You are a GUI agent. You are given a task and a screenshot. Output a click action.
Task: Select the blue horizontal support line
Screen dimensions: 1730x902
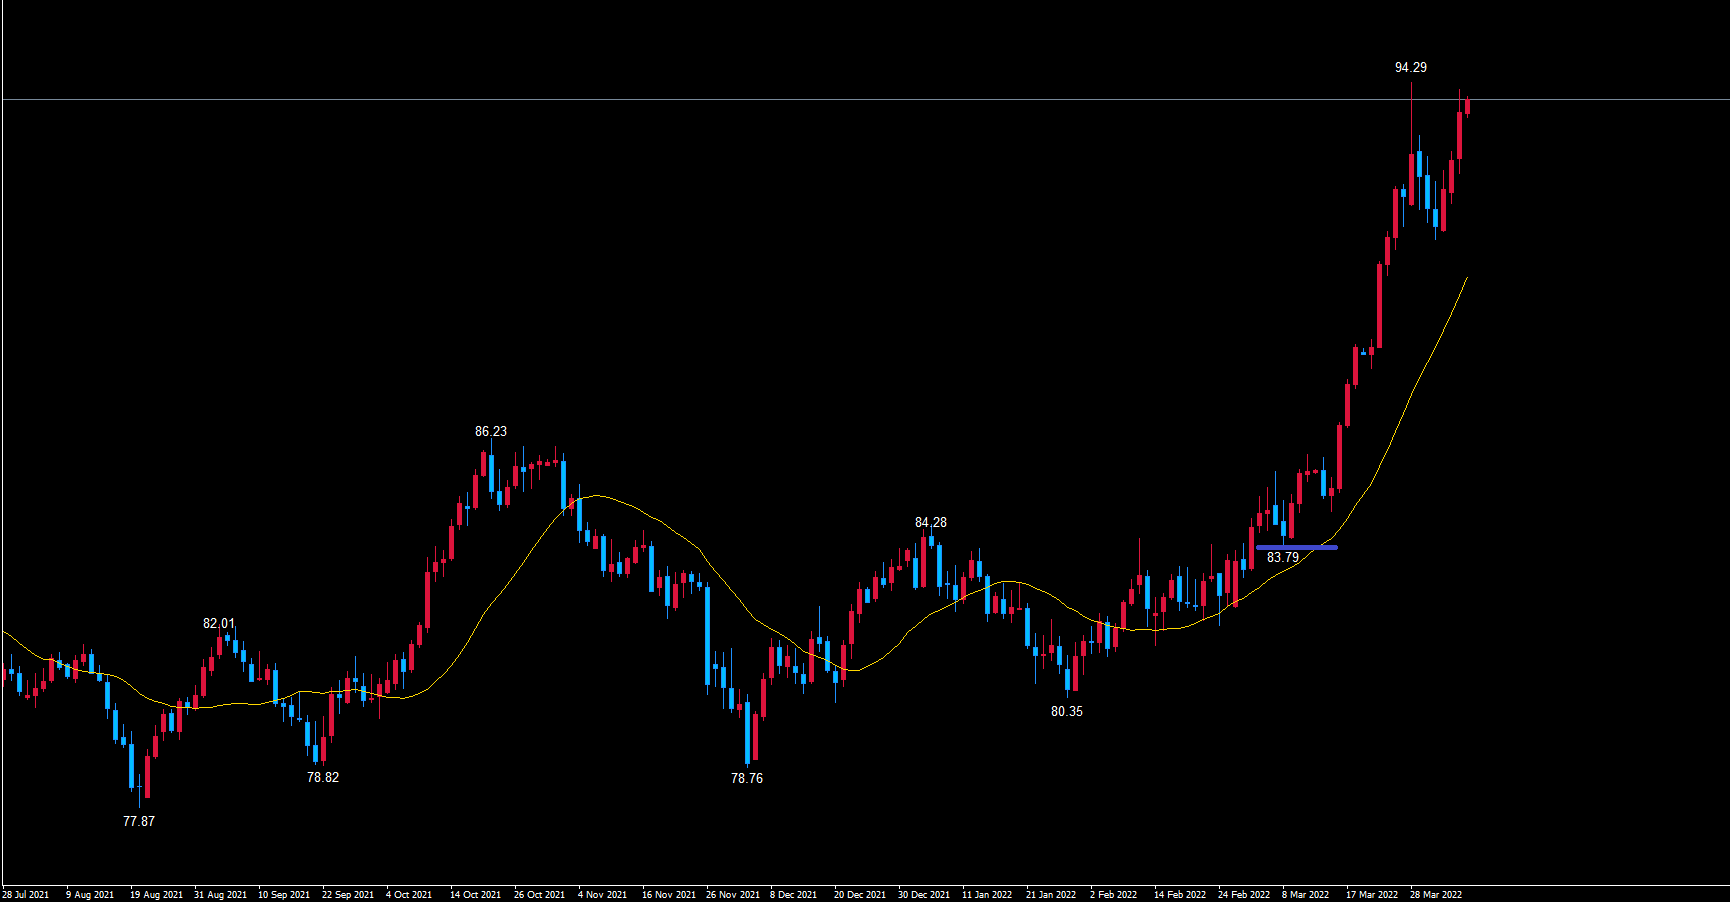tap(1296, 547)
